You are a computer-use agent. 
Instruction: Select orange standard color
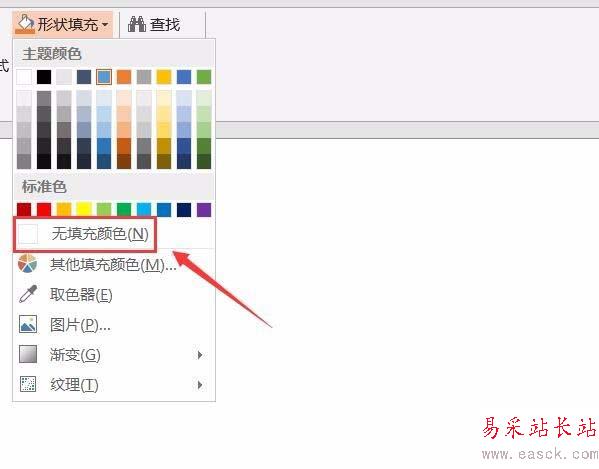pyautogui.click(x=64, y=210)
